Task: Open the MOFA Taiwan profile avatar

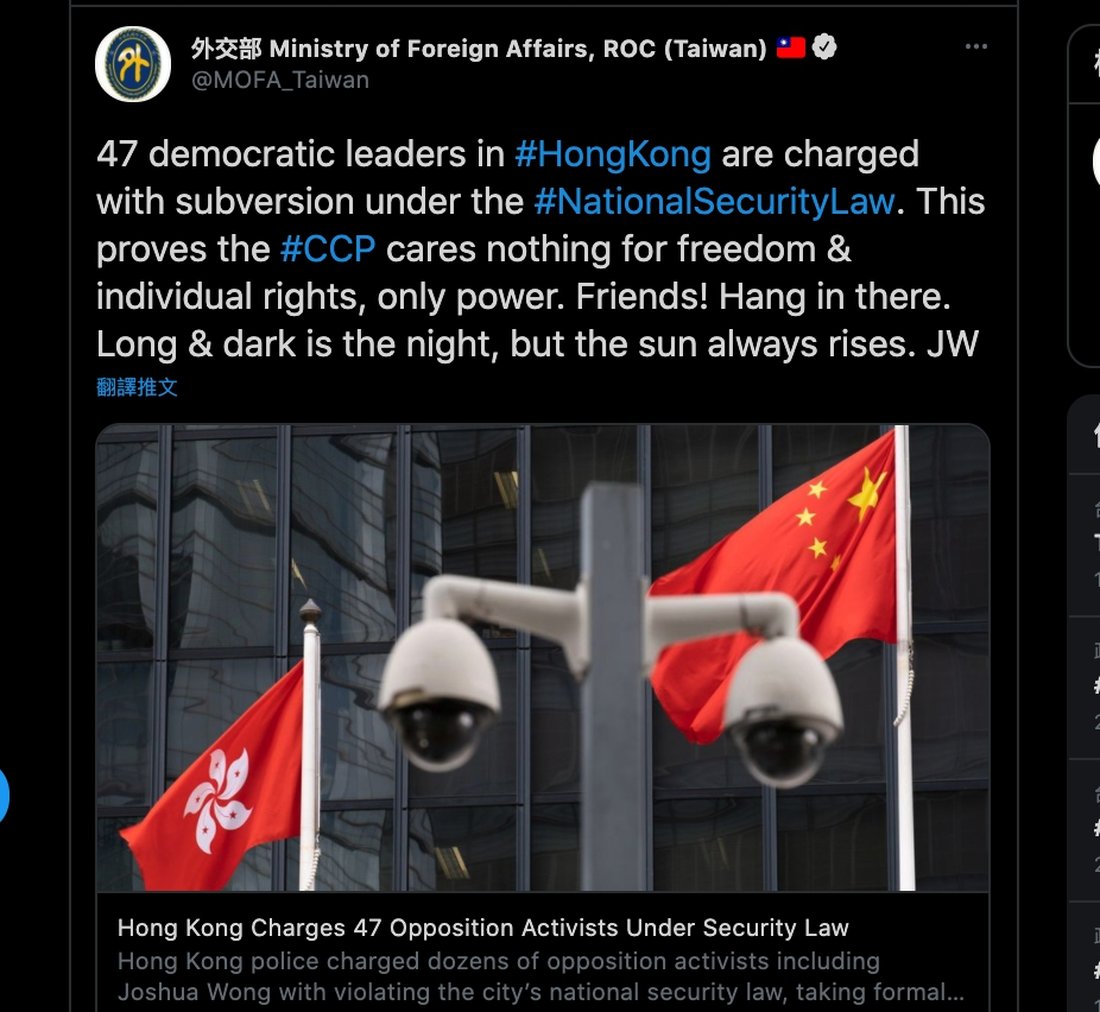Action: (133, 65)
